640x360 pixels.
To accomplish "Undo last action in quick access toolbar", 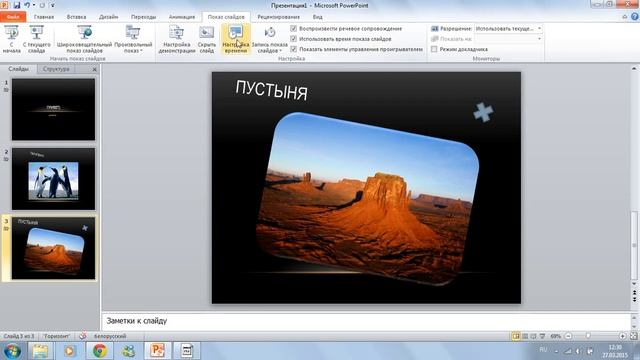I will coord(27,5).
